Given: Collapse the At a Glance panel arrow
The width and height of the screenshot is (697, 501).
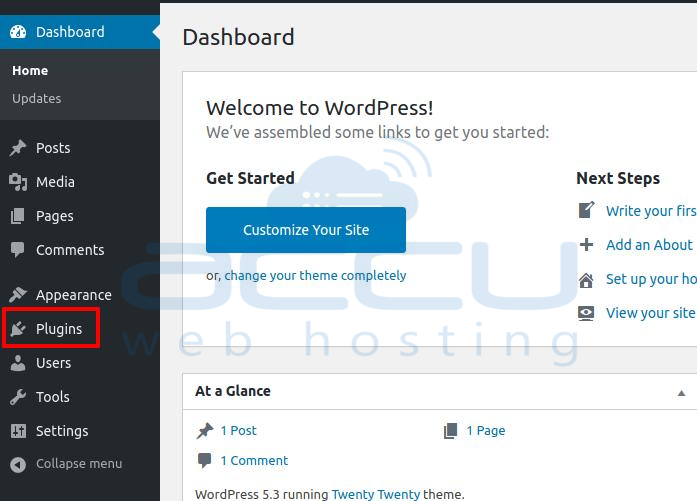Looking at the screenshot, I should point(681,393).
